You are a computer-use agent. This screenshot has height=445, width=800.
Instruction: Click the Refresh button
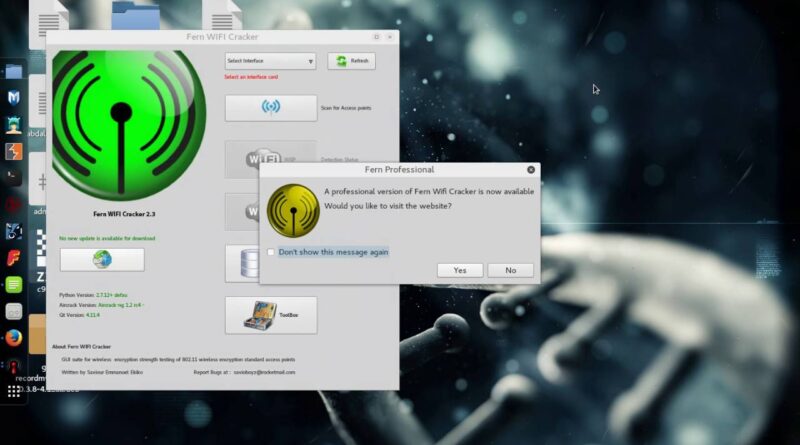[x=352, y=61]
